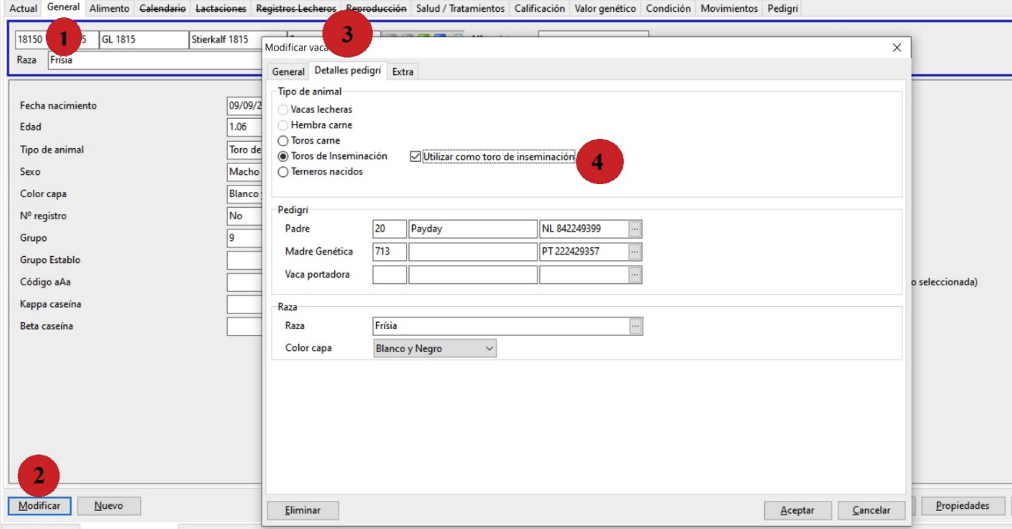This screenshot has height=529, width=1012.
Task: Click the Raza field Frisia in dialog
Action: [501, 326]
